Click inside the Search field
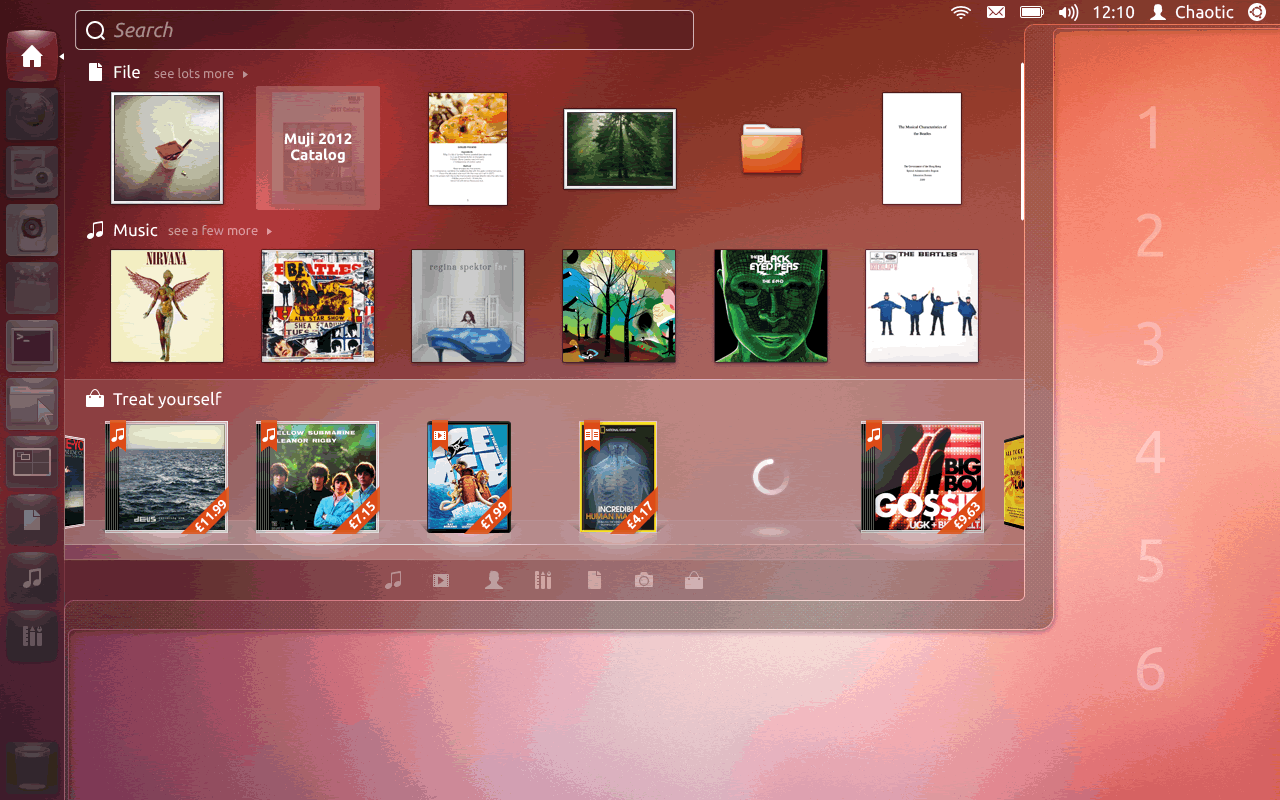This screenshot has width=1280, height=800. click(x=384, y=30)
